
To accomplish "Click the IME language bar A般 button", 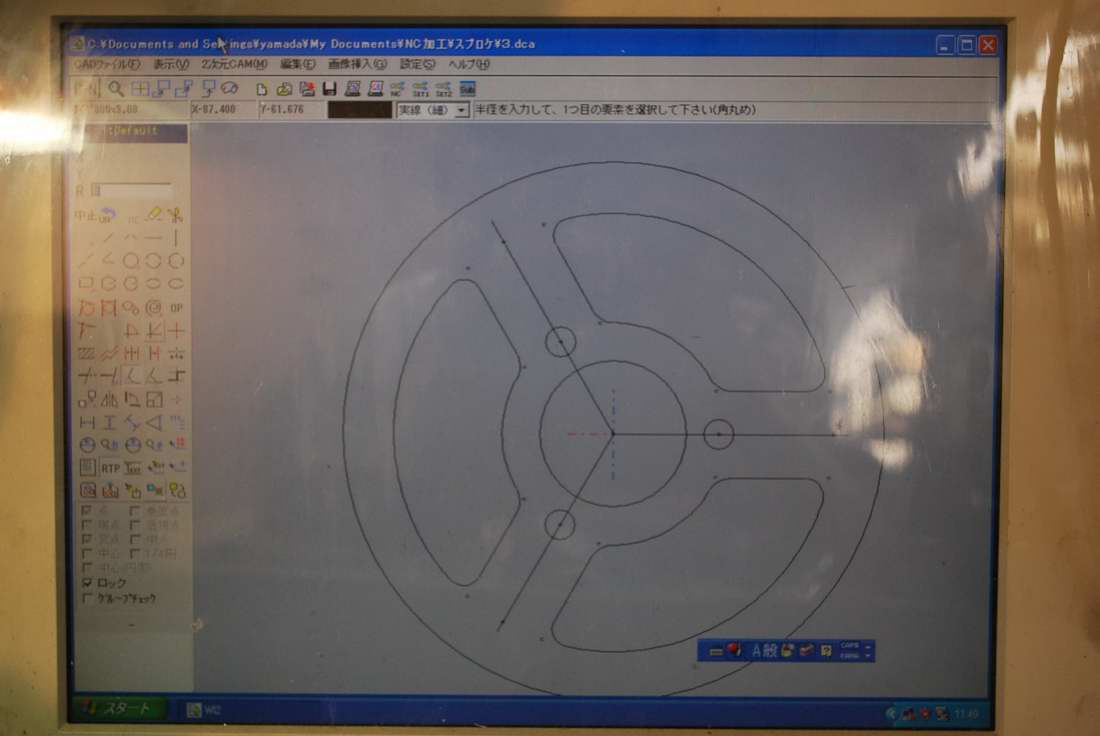I will [764, 651].
